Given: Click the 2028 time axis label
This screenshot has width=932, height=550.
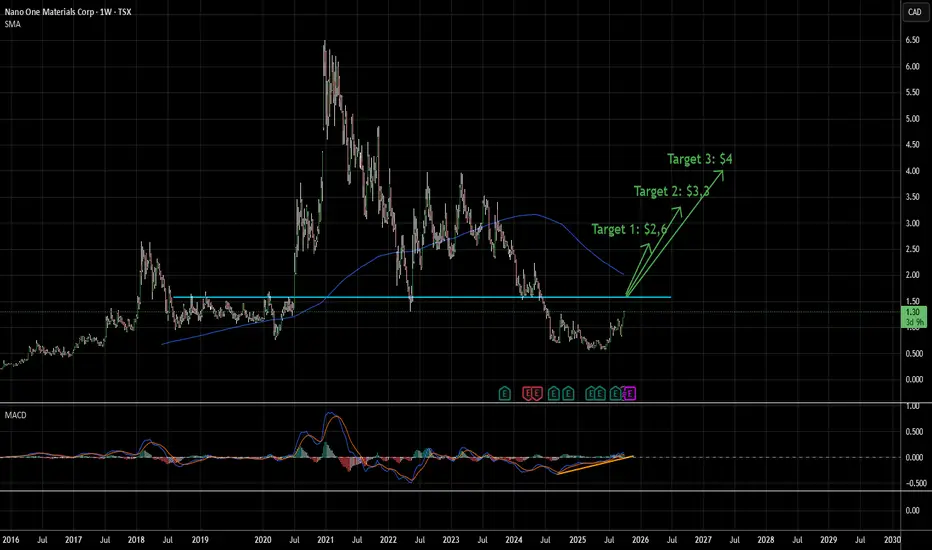Looking at the screenshot, I should point(766,540).
